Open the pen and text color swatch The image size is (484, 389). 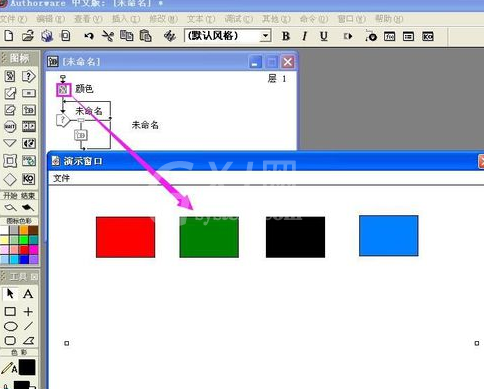pos(27,367)
